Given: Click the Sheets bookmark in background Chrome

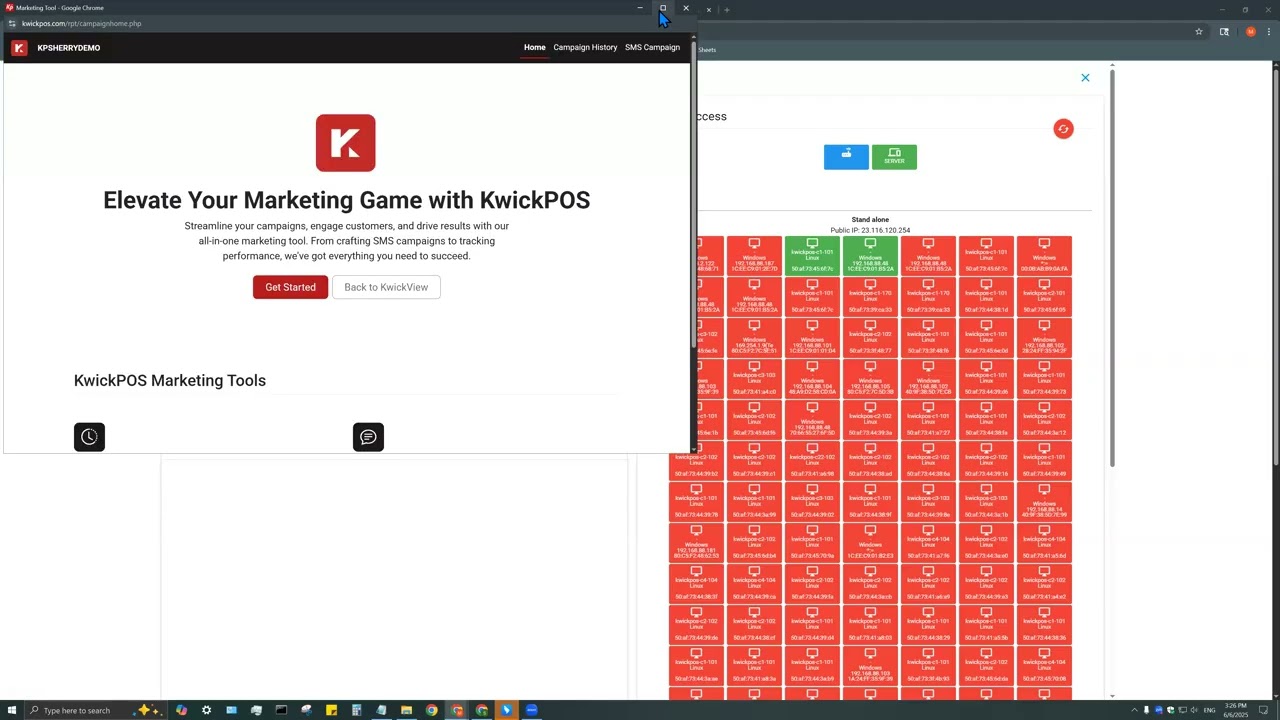Looking at the screenshot, I should click(x=706, y=50).
